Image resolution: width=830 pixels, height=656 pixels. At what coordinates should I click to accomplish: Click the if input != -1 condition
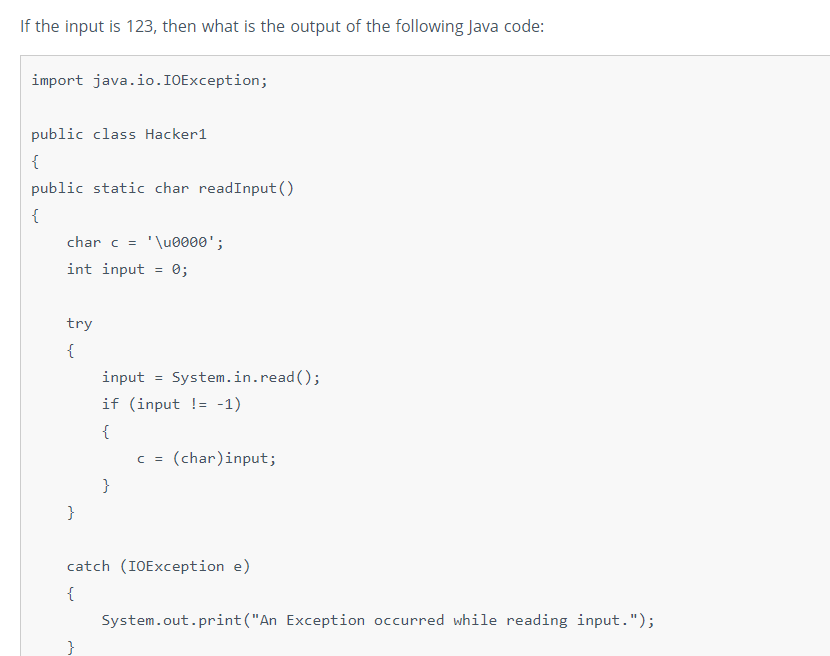click(x=172, y=405)
